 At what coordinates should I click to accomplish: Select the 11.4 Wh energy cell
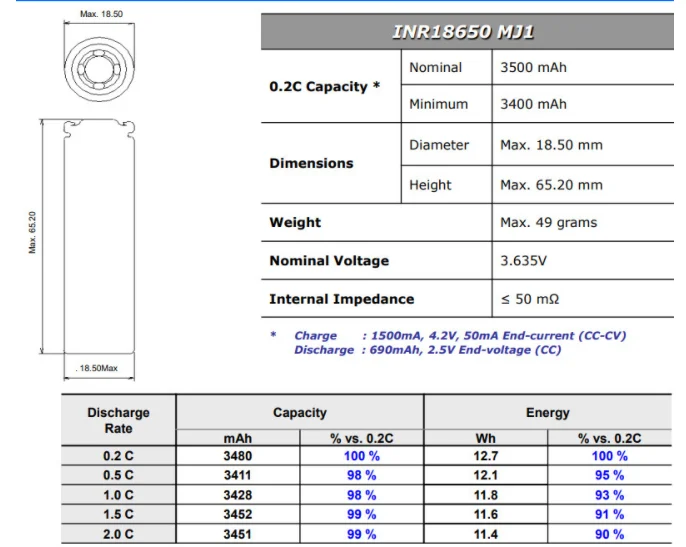[485, 534]
